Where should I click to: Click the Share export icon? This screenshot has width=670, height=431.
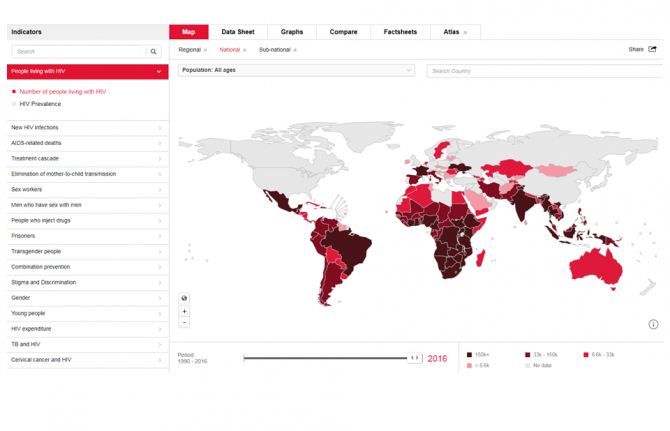[x=653, y=49]
